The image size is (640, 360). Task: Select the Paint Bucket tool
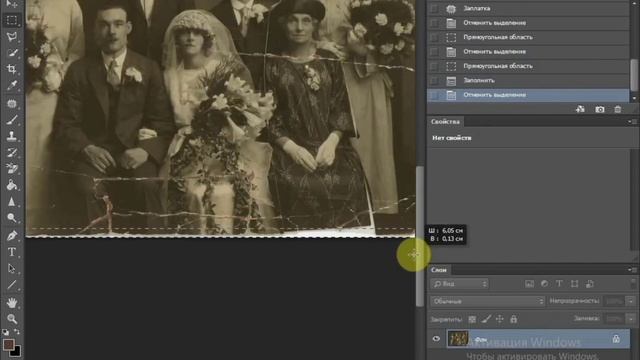pyautogui.click(x=12, y=185)
